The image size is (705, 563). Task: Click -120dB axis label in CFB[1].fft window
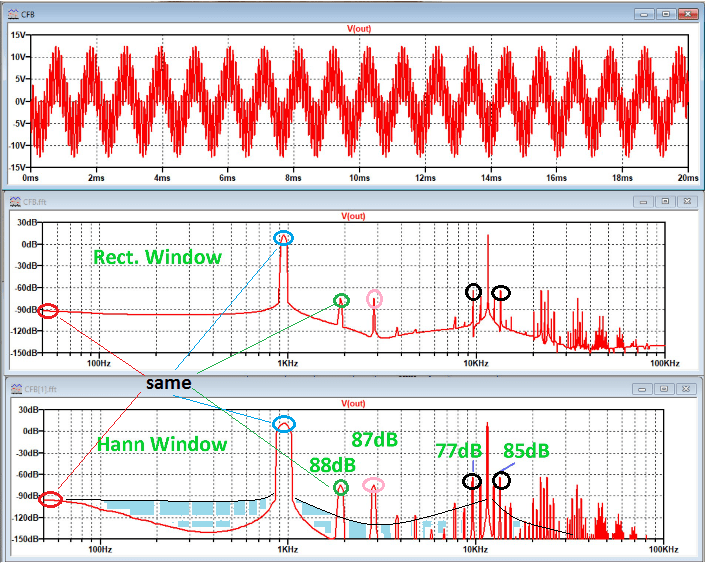click(x=25, y=518)
